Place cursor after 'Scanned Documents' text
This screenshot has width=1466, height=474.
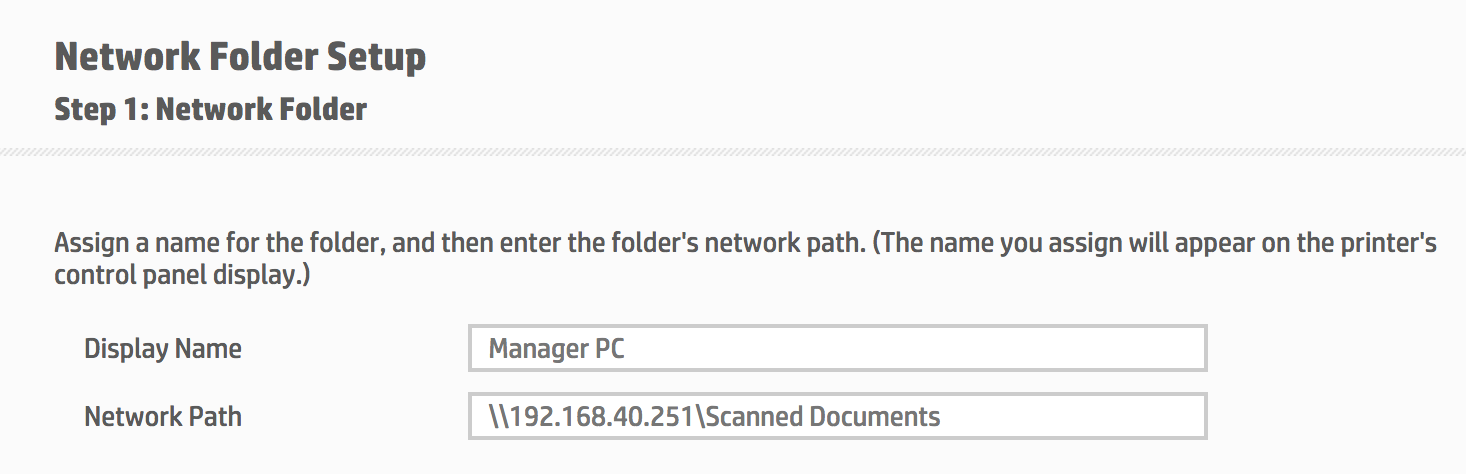coord(943,416)
